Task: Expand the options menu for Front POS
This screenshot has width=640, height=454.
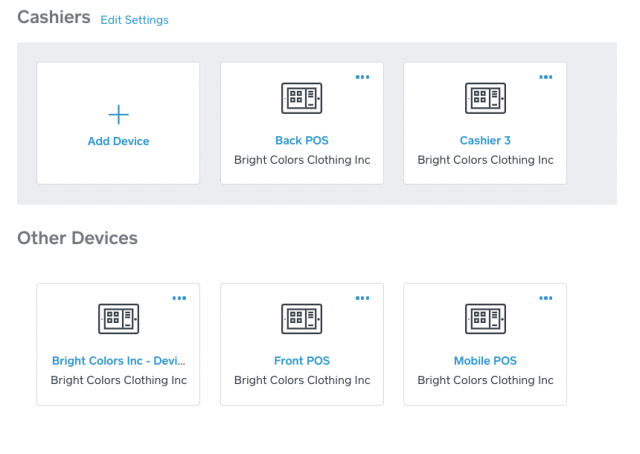Action: pos(362,298)
